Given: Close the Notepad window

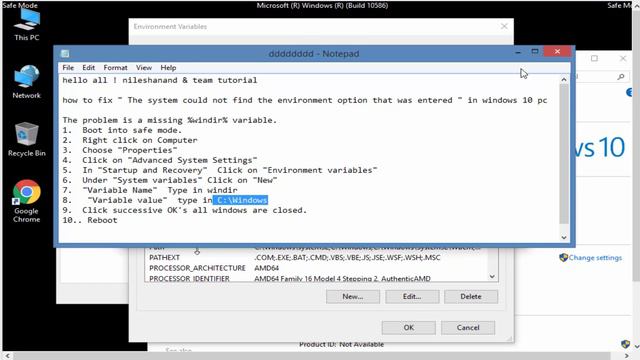Looking at the screenshot, I should tap(558, 51).
